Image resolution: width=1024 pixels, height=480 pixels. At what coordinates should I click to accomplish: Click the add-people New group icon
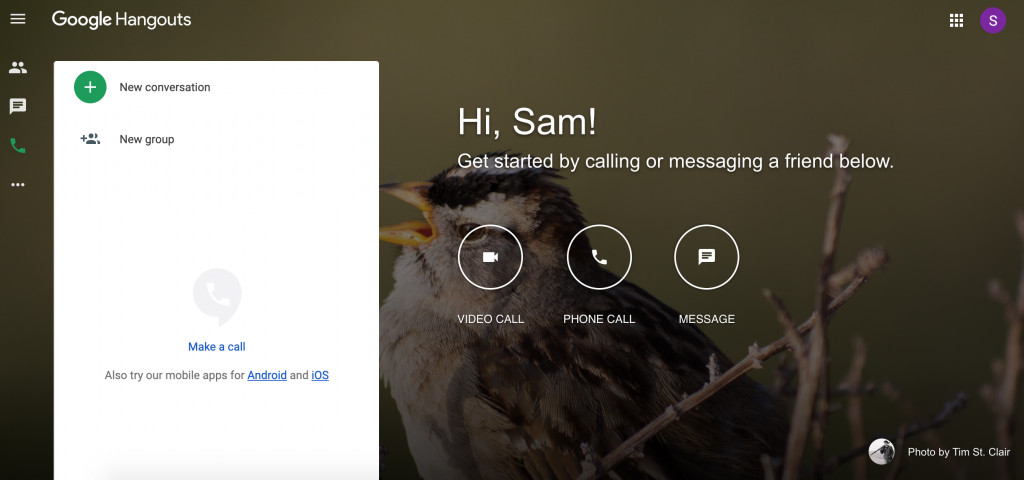coord(90,139)
